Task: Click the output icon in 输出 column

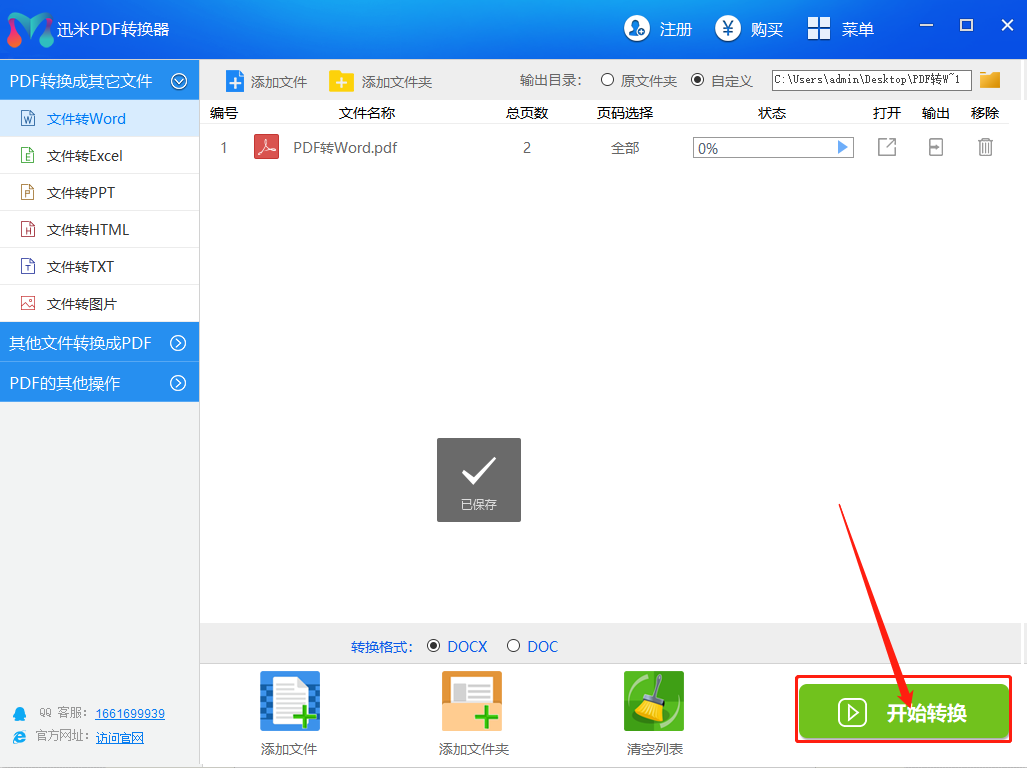Action: 935,148
